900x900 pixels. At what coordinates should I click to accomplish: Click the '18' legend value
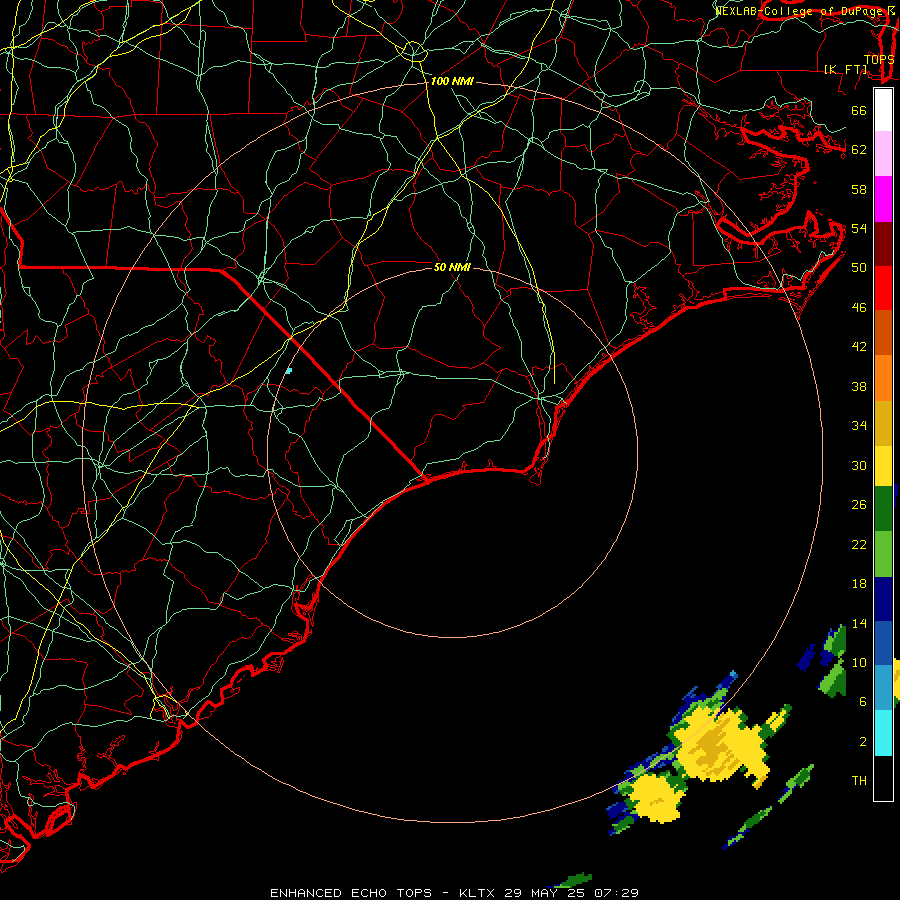click(x=859, y=584)
